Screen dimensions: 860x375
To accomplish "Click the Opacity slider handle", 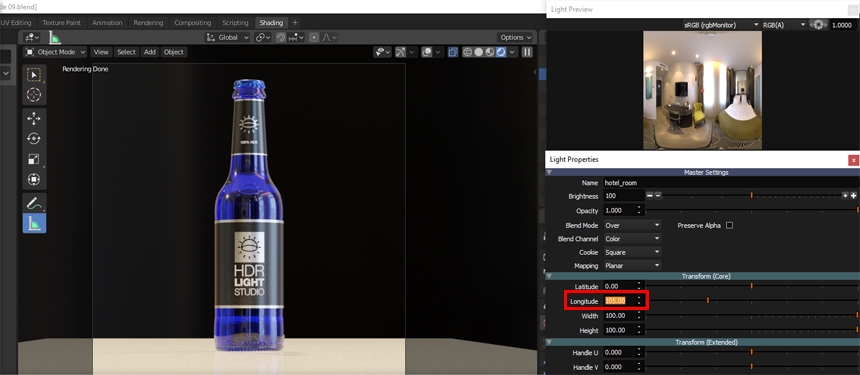I will tap(857, 210).
